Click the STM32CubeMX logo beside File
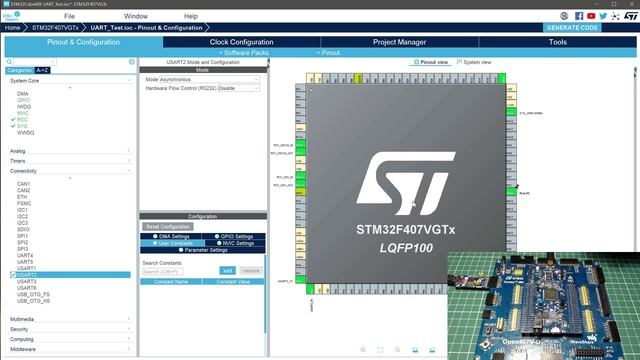The height and width of the screenshot is (360, 640). [11, 16]
